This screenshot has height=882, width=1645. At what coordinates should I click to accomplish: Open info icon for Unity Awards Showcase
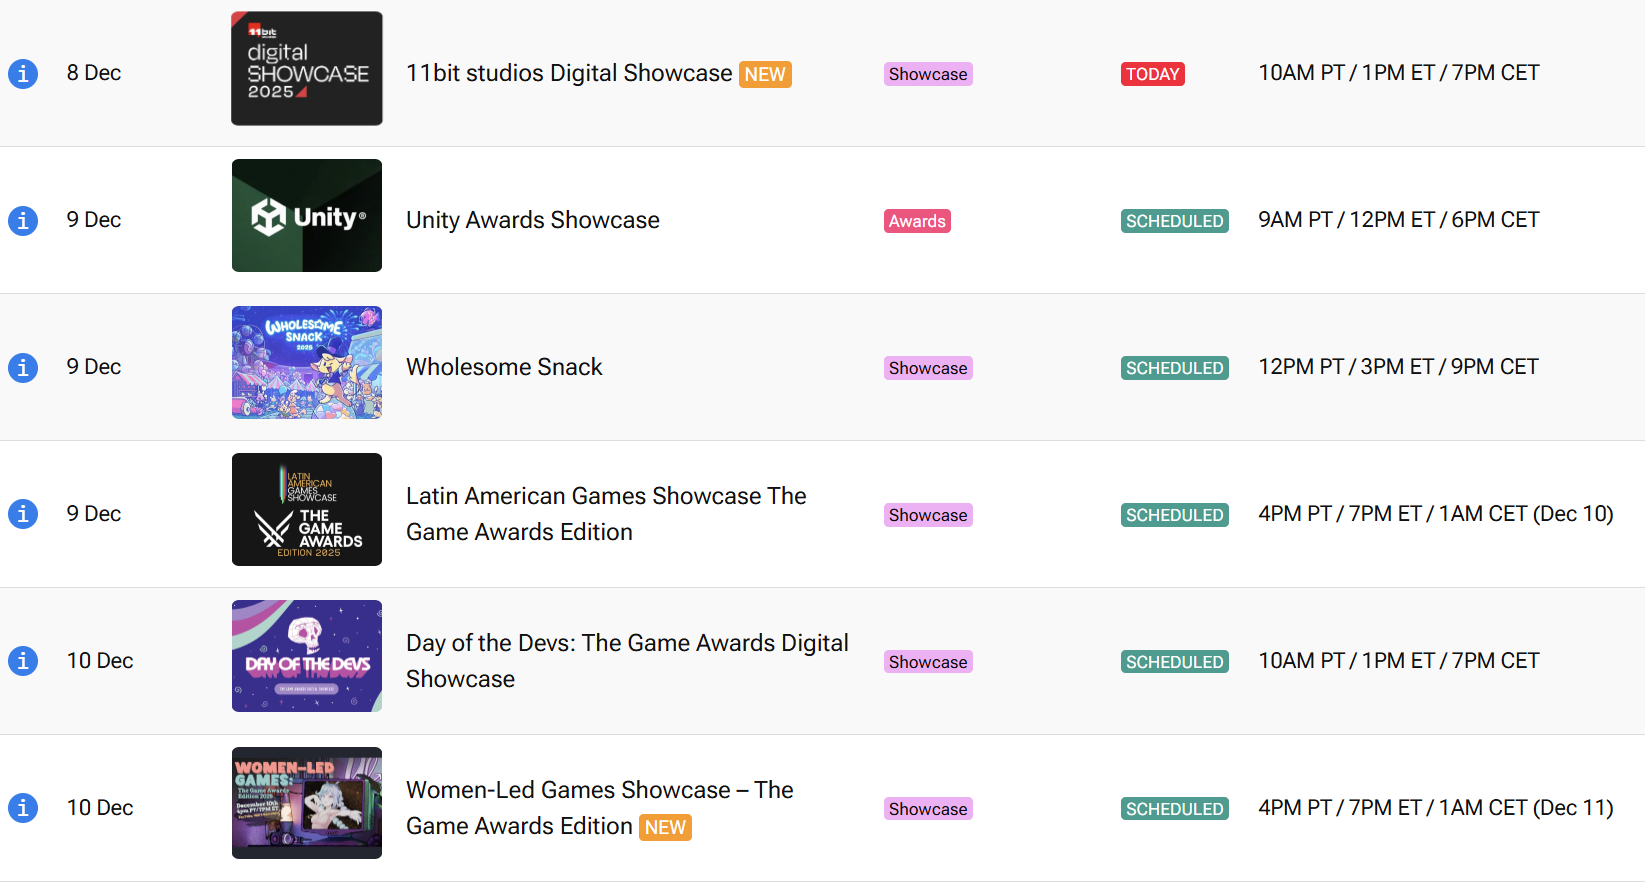pos(23,221)
